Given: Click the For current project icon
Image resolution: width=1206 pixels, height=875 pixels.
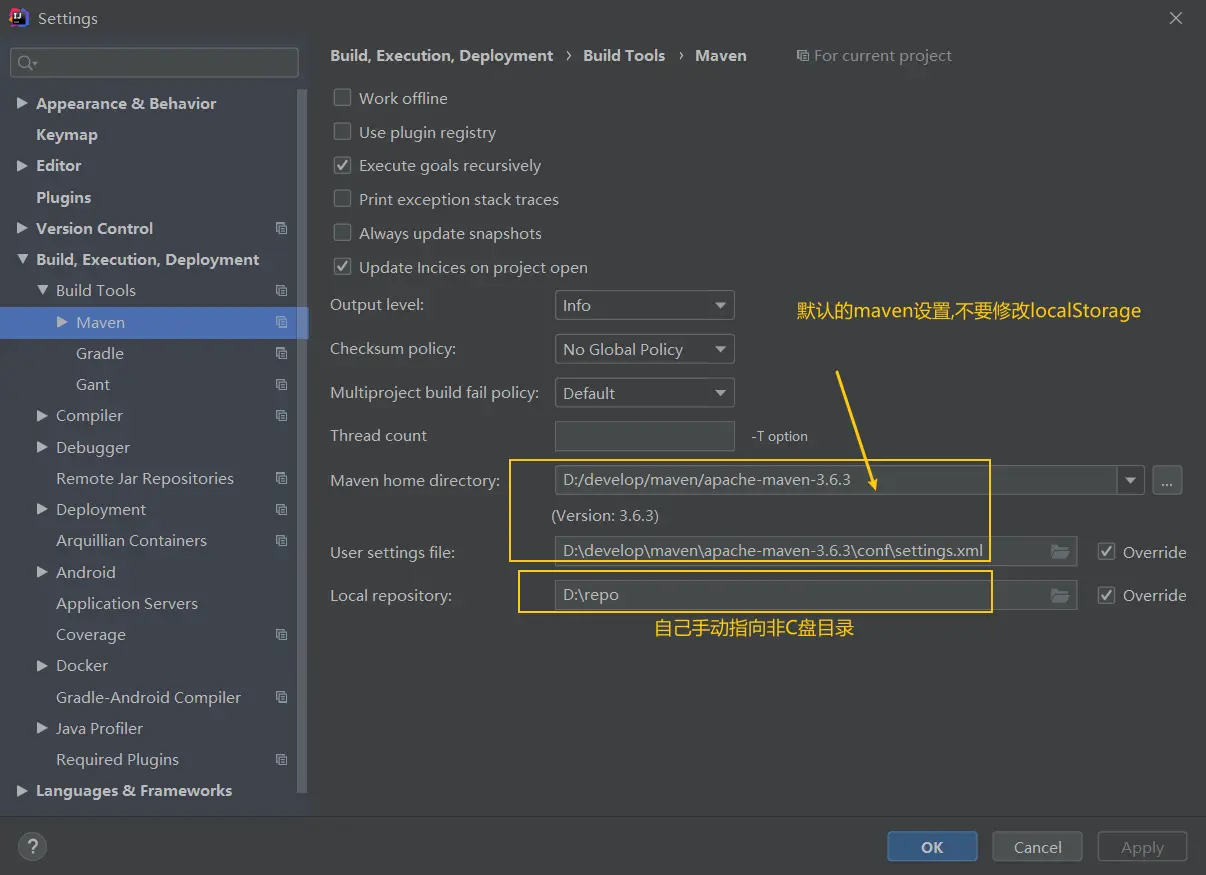Looking at the screenshot, I should [x=802, y=56].
